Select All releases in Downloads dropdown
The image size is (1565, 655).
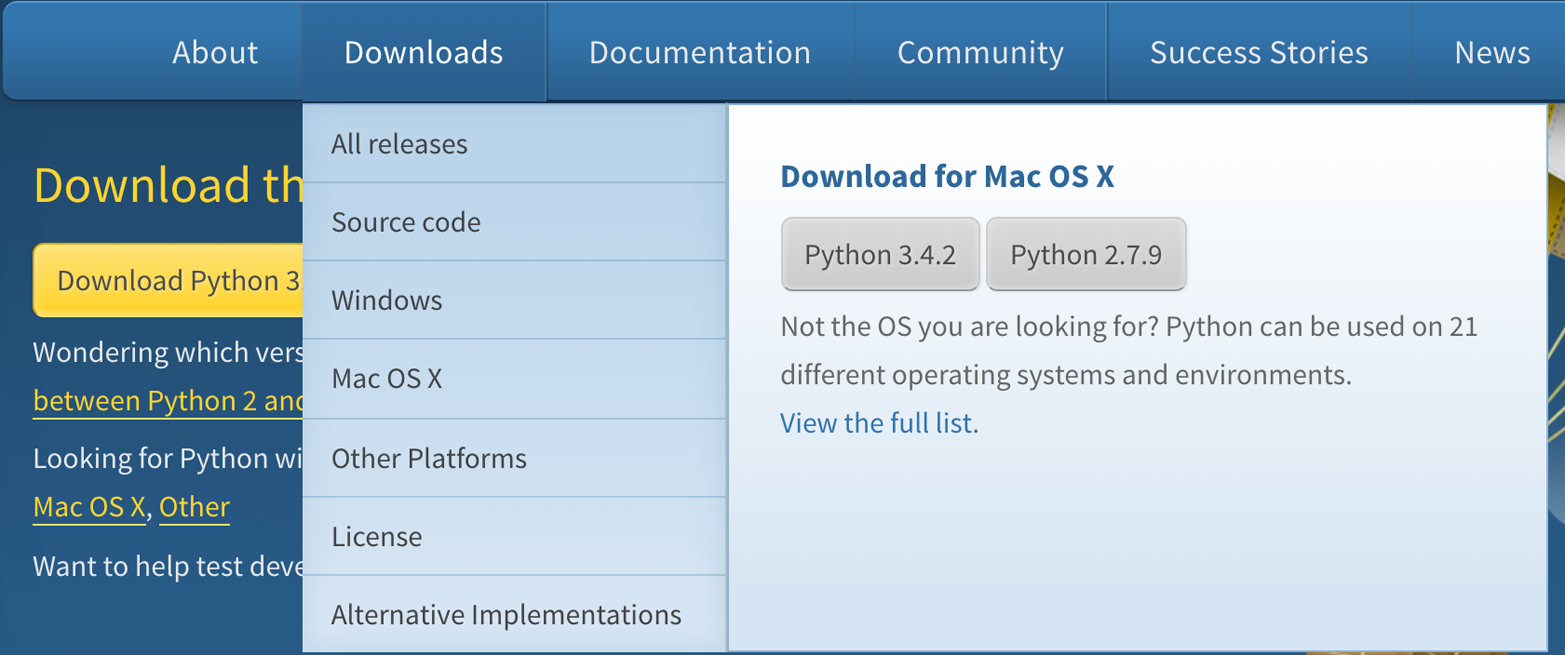514,144
